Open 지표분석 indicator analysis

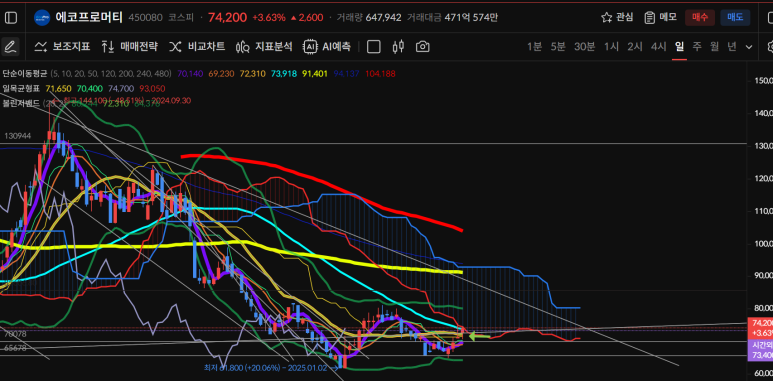click(x=264, y=47)
